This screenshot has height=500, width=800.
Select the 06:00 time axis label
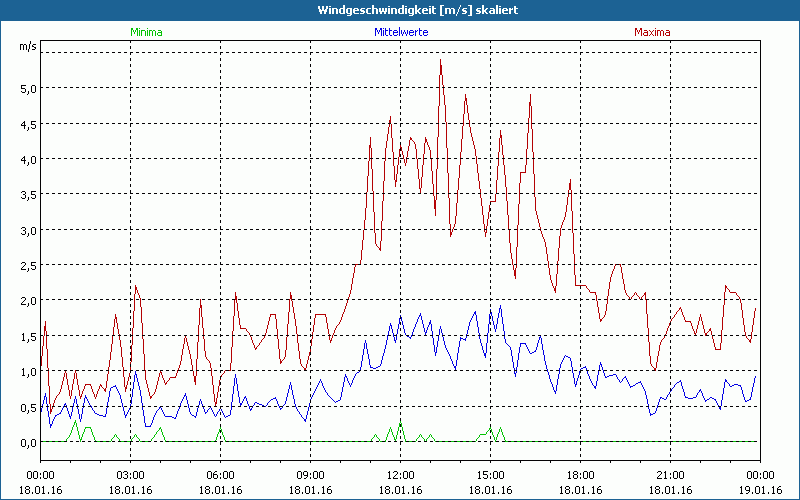coord(220,475)
